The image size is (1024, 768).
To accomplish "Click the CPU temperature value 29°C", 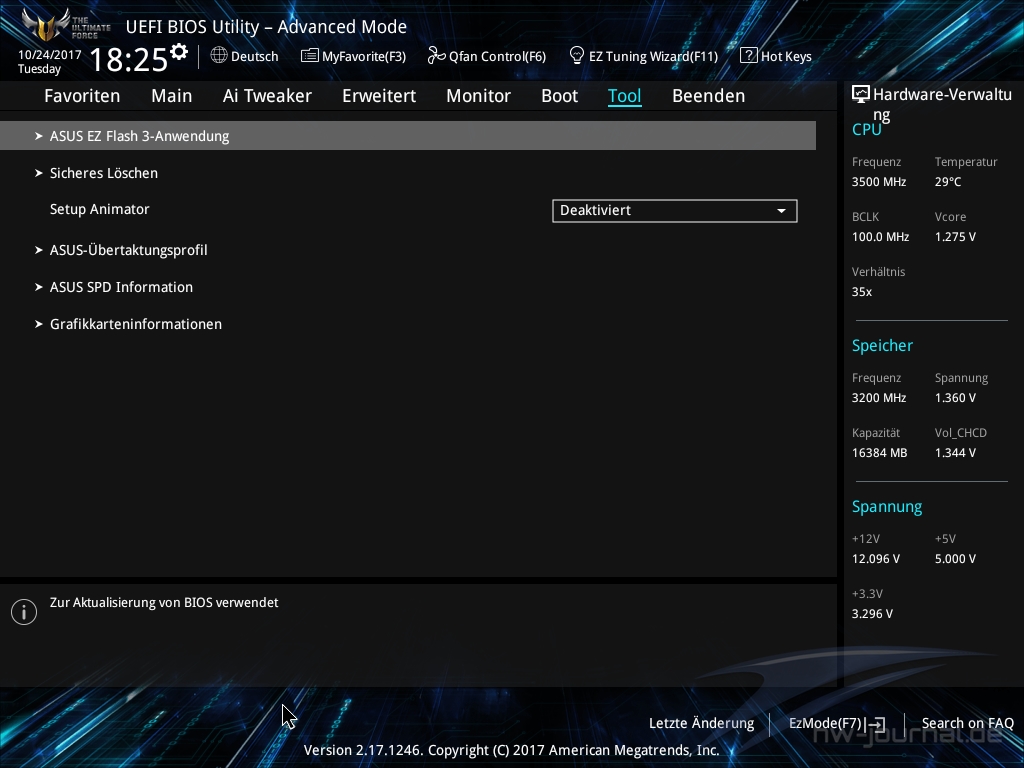I will (948, 182).
